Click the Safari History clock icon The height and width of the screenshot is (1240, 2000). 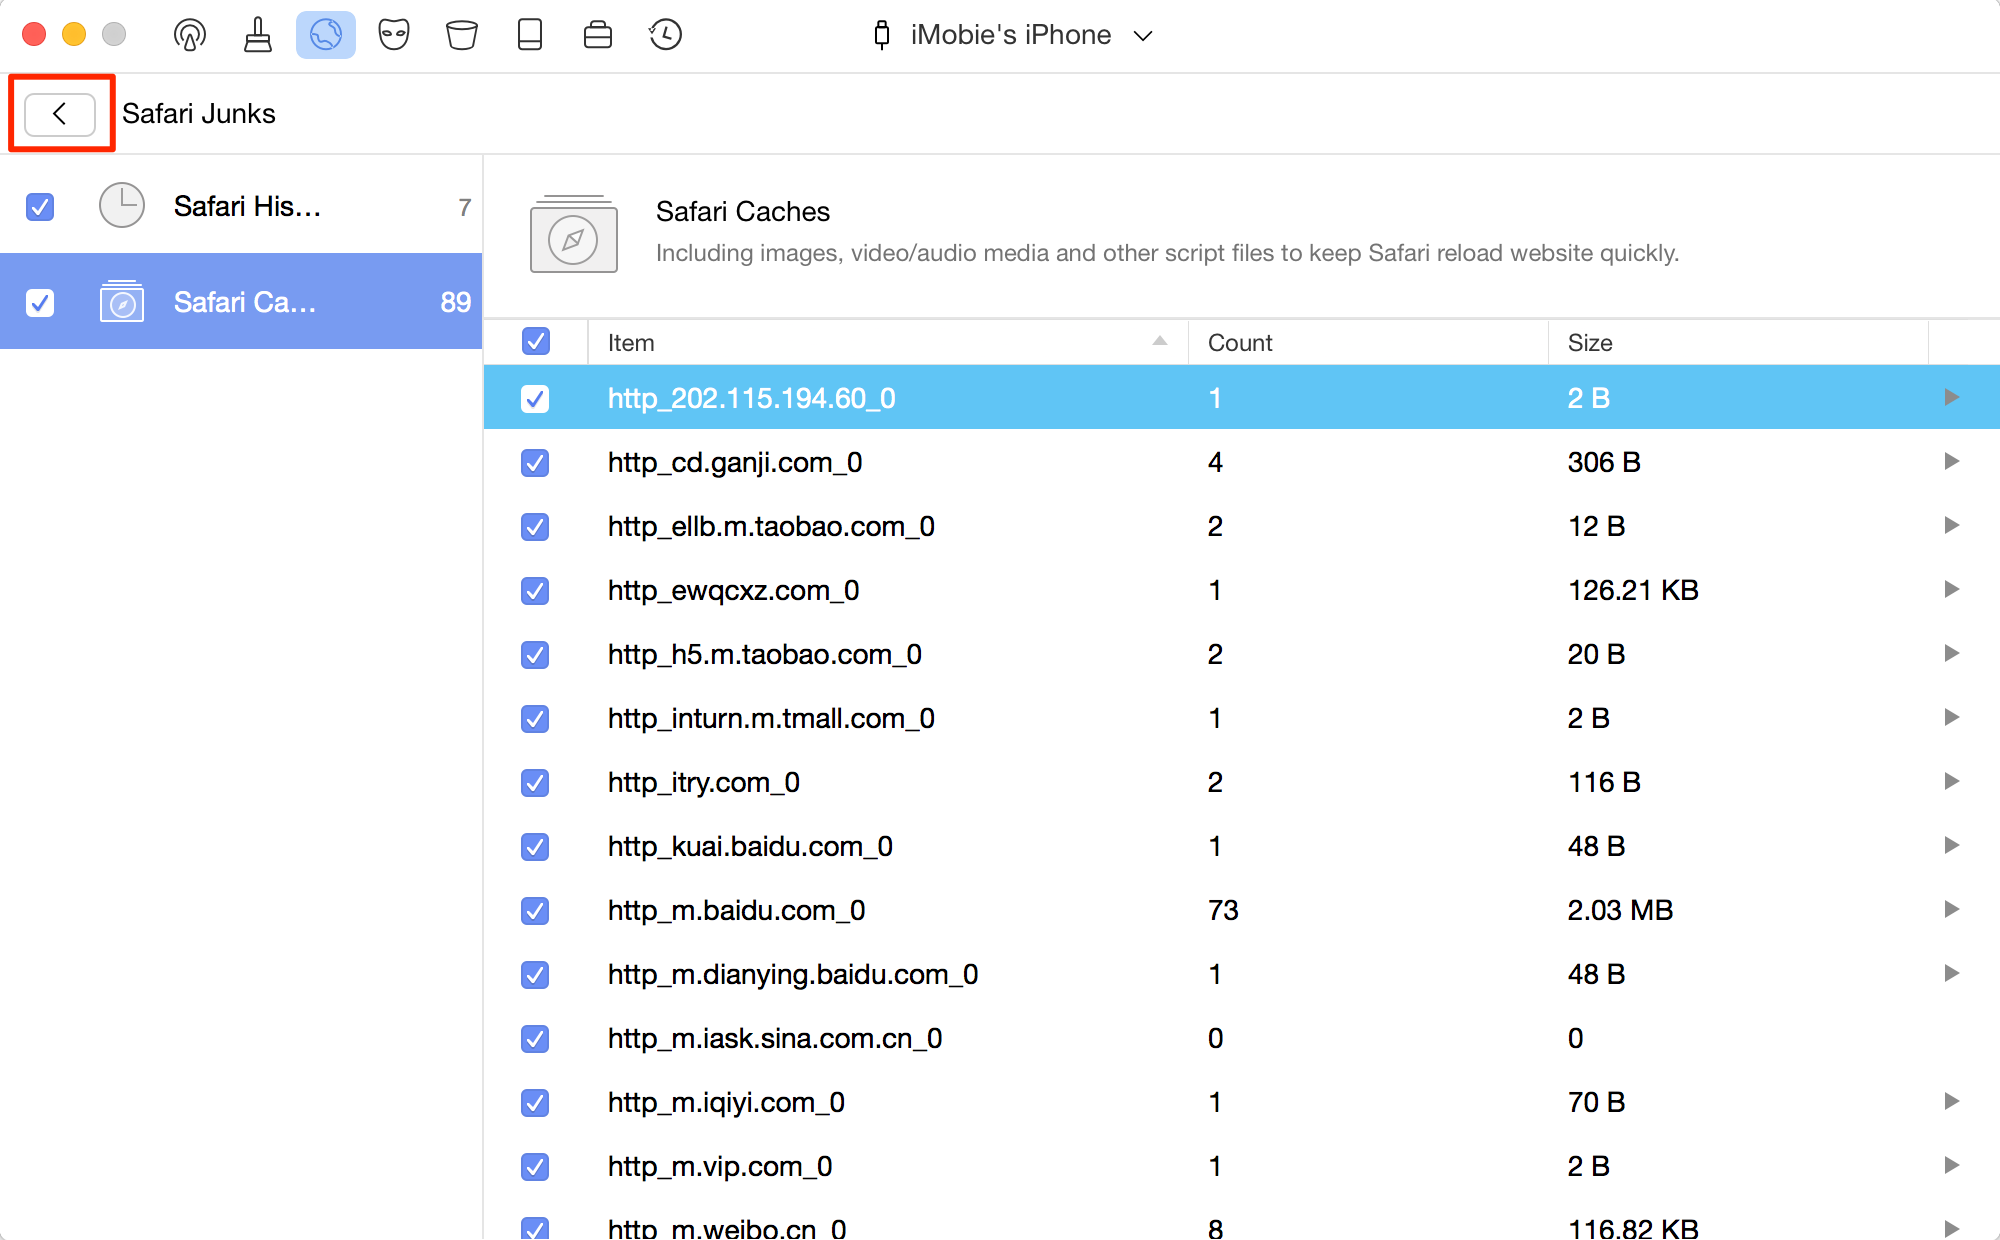pos(122,206)
